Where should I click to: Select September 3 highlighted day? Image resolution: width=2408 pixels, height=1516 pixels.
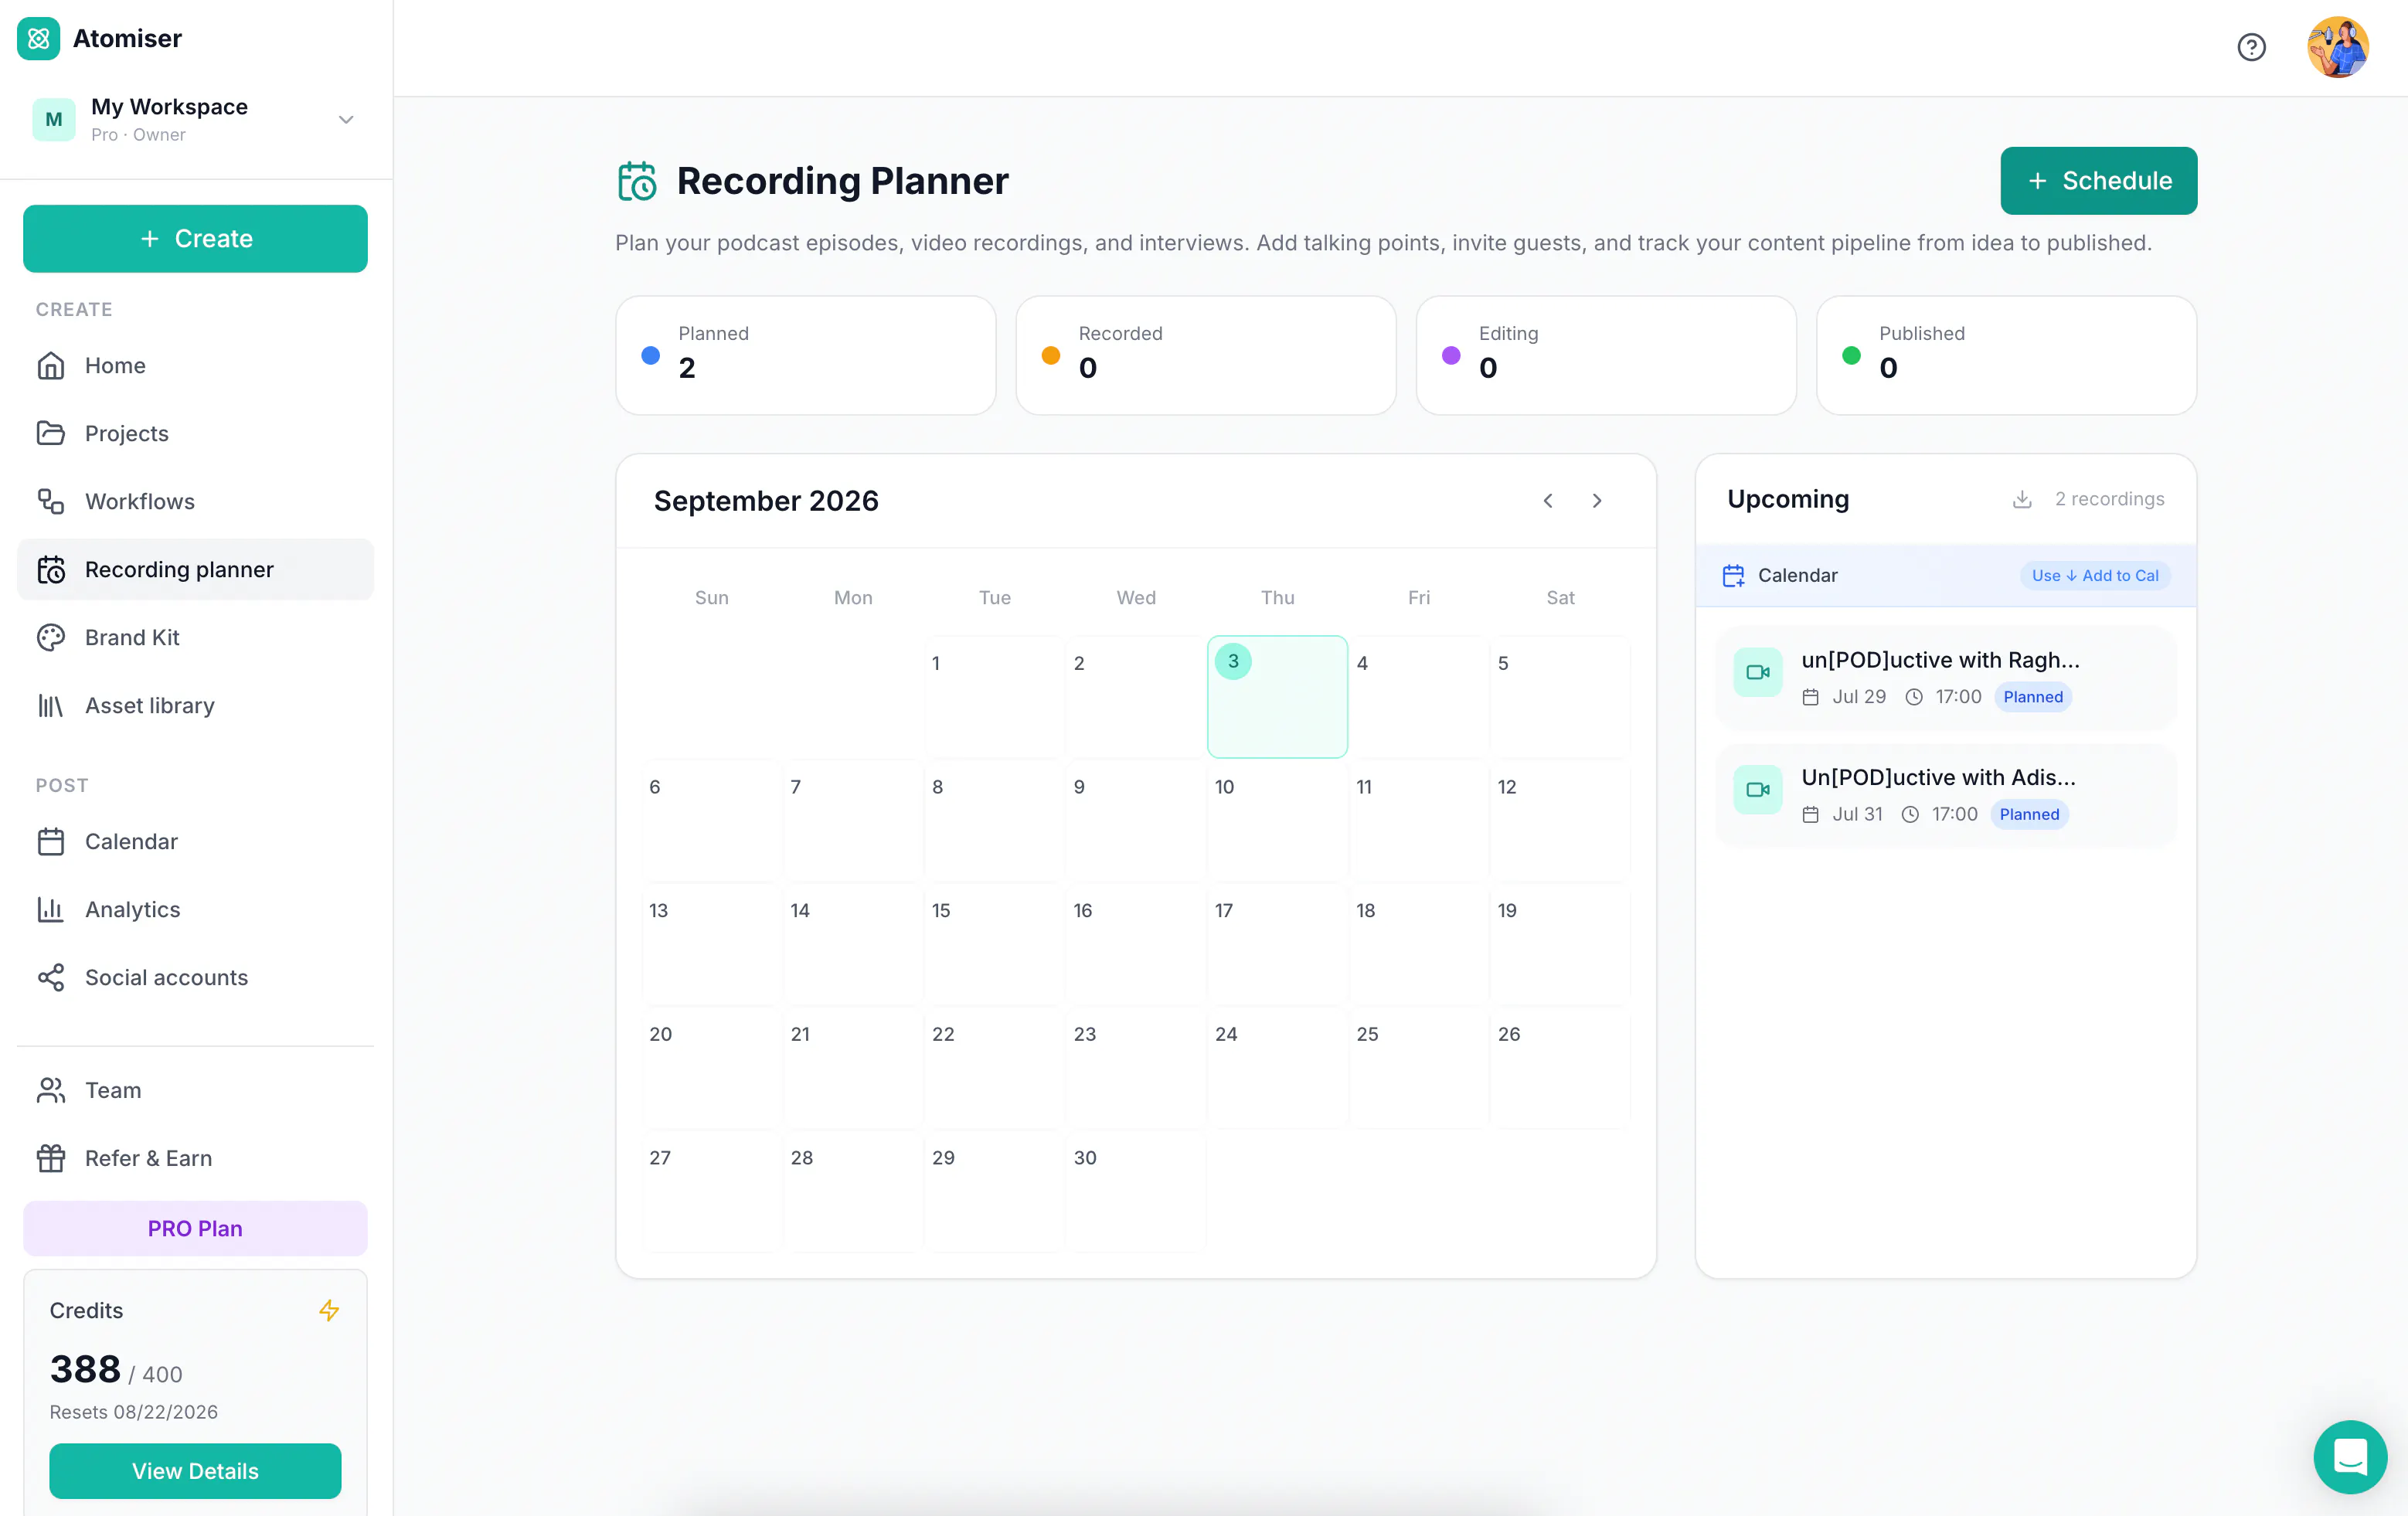coord(1277,697)
